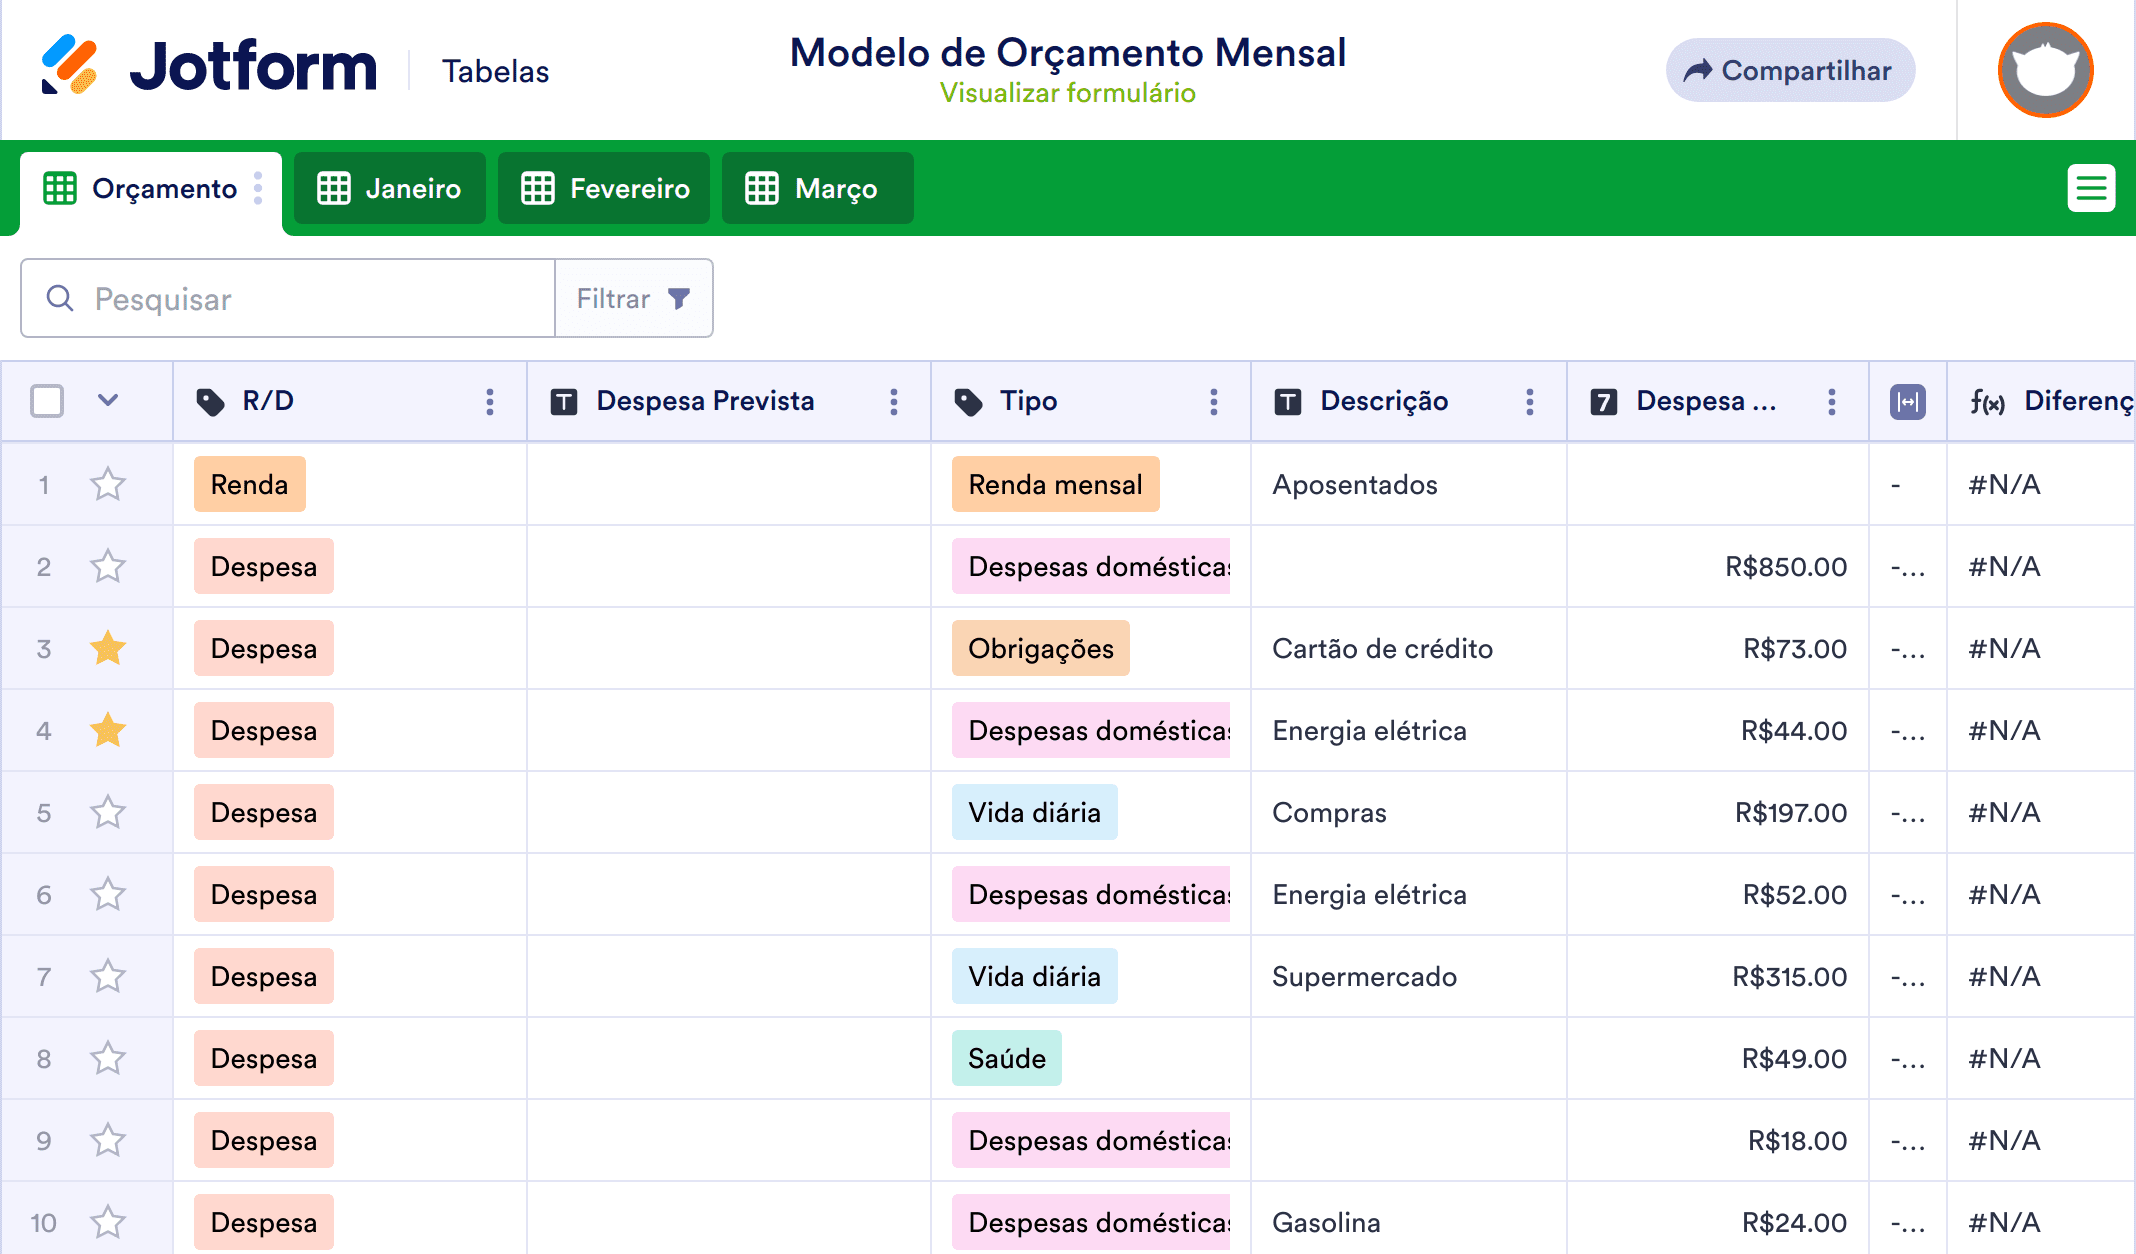Switch to the Março tab
Viewport: 2136px width, 1254px height.
click(817, 188)
